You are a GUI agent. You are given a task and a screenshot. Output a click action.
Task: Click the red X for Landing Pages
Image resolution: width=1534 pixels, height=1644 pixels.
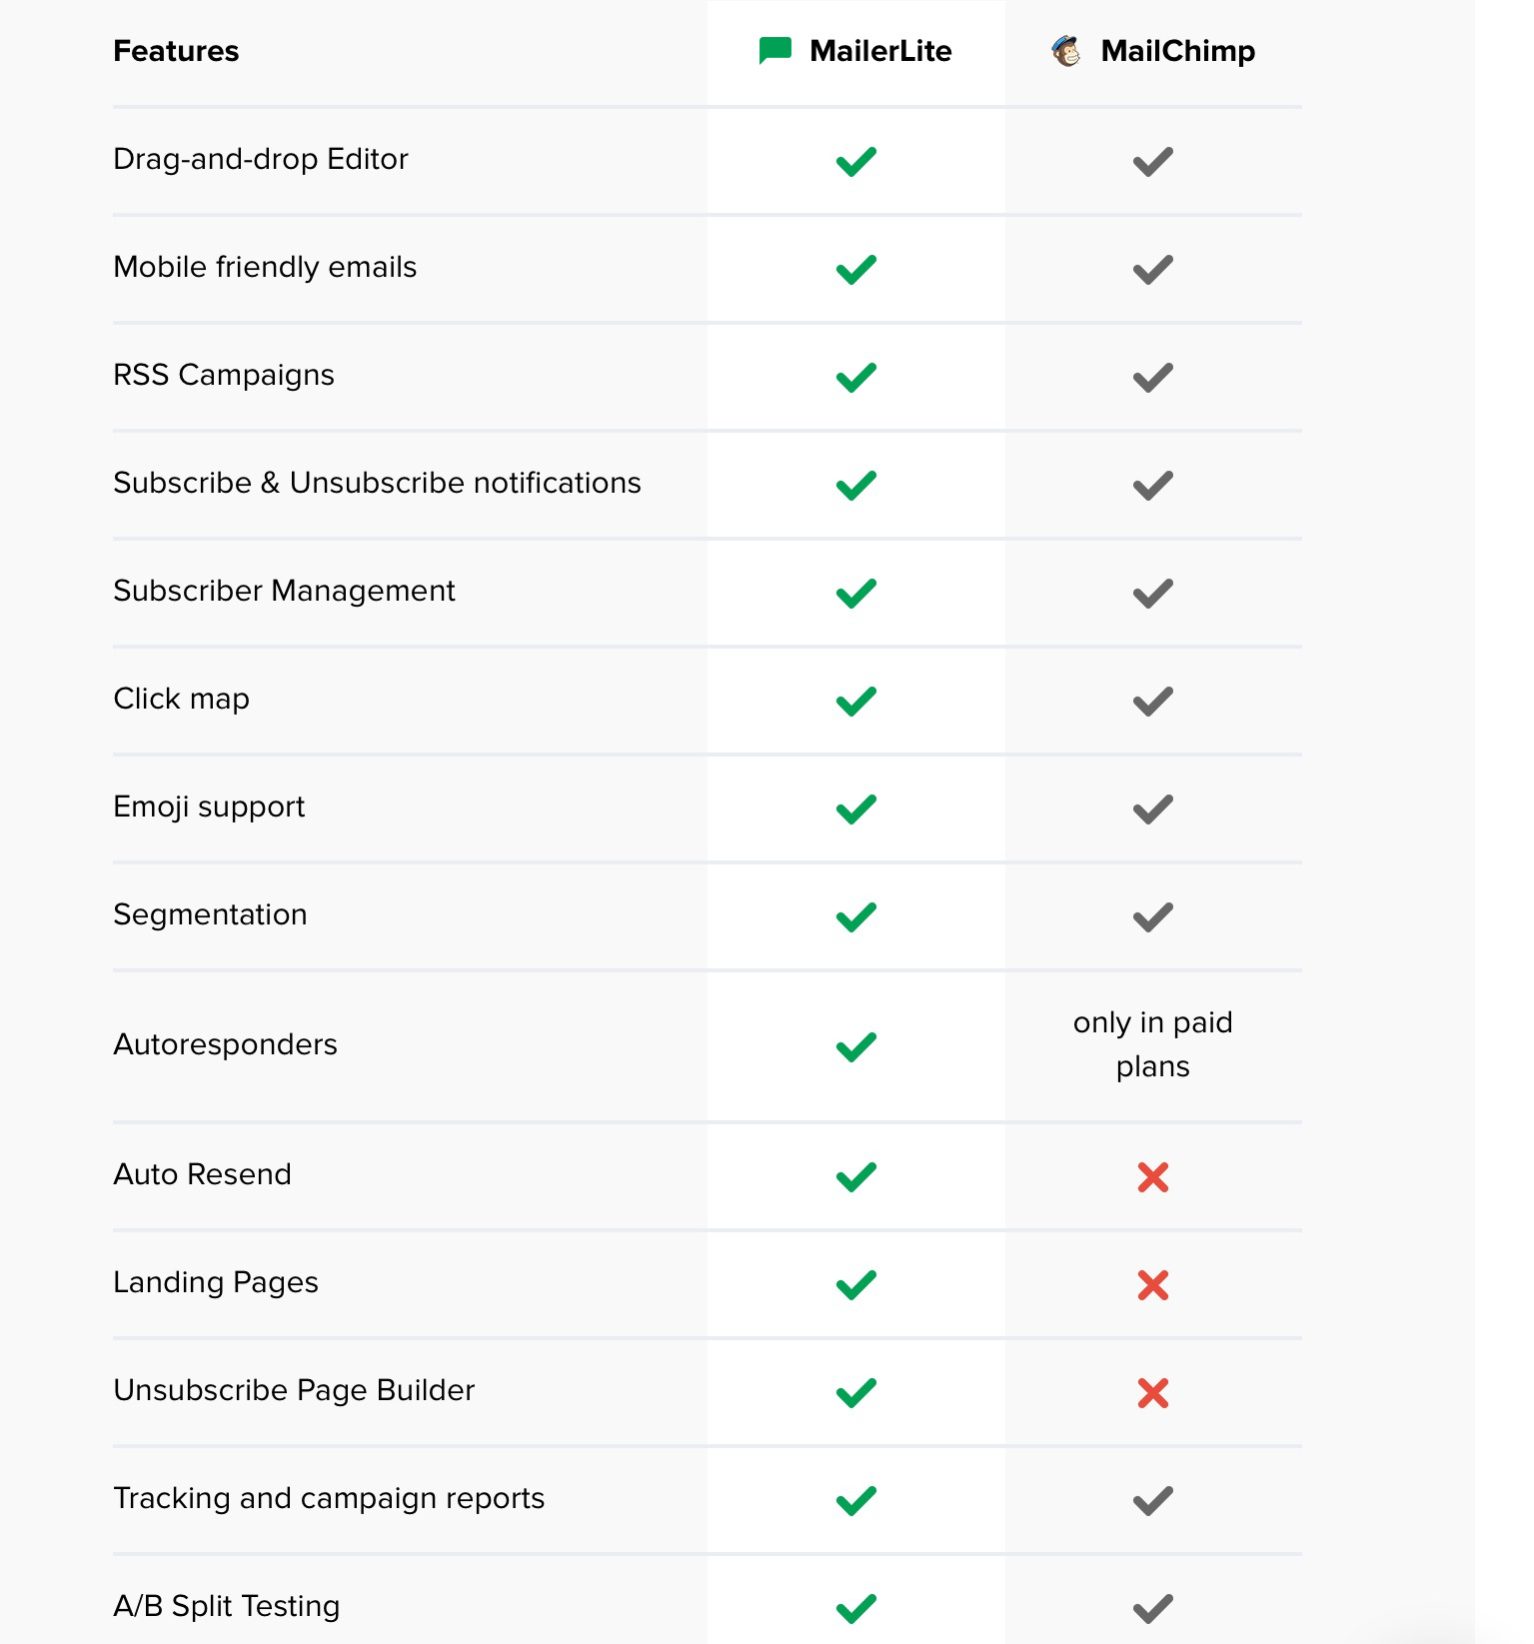[1153, 1285]
